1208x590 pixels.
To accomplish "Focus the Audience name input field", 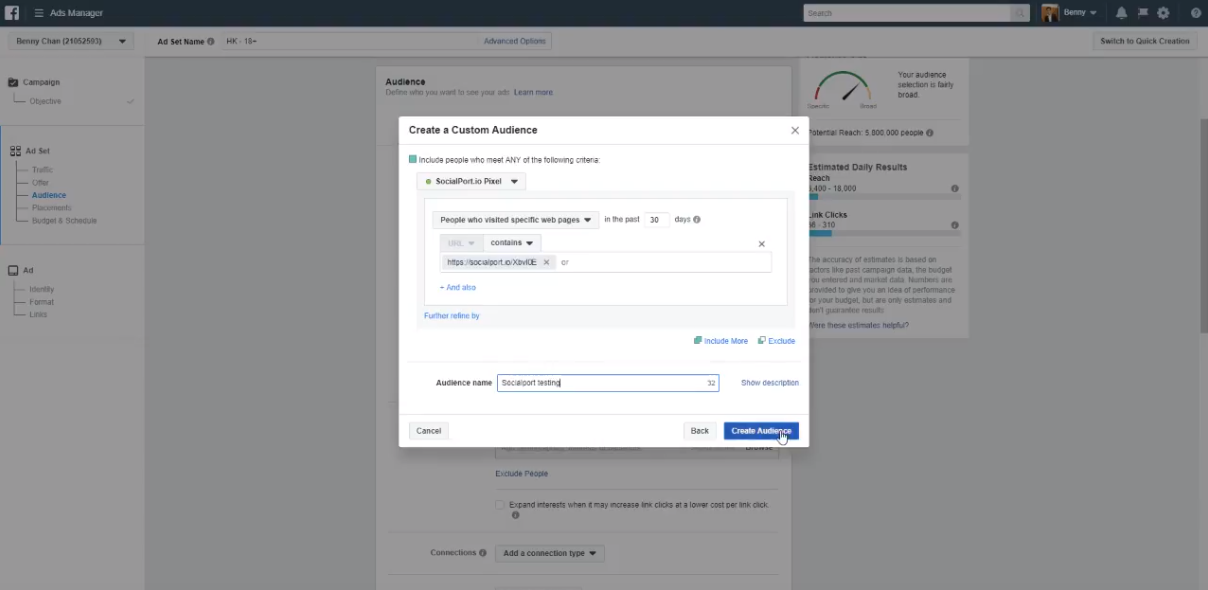I will click(608, 383).
